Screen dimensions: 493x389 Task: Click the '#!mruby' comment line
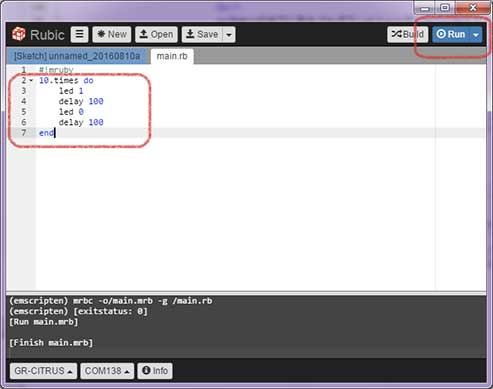point(56,70)
